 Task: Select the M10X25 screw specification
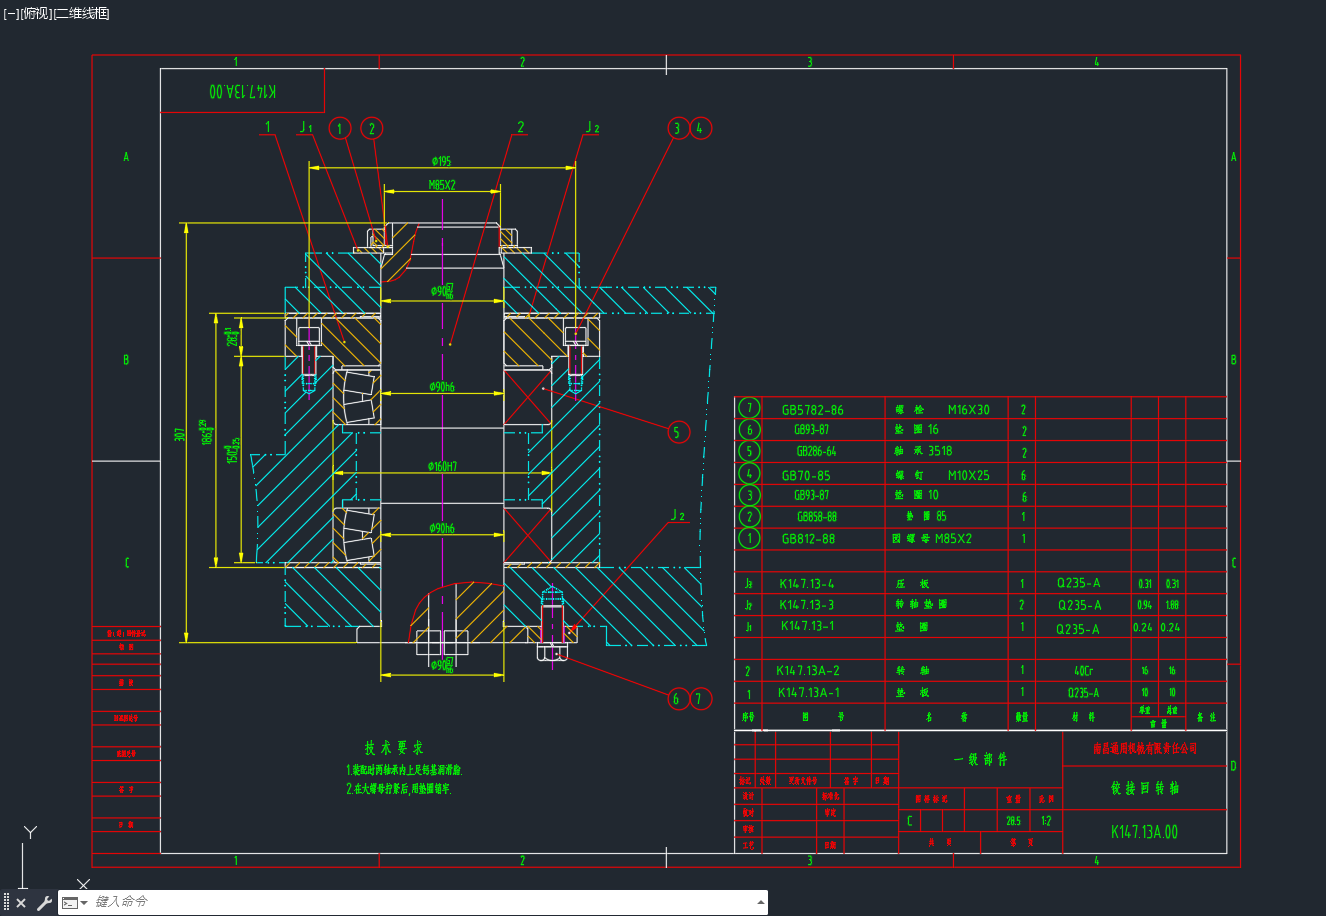point(969,476)
